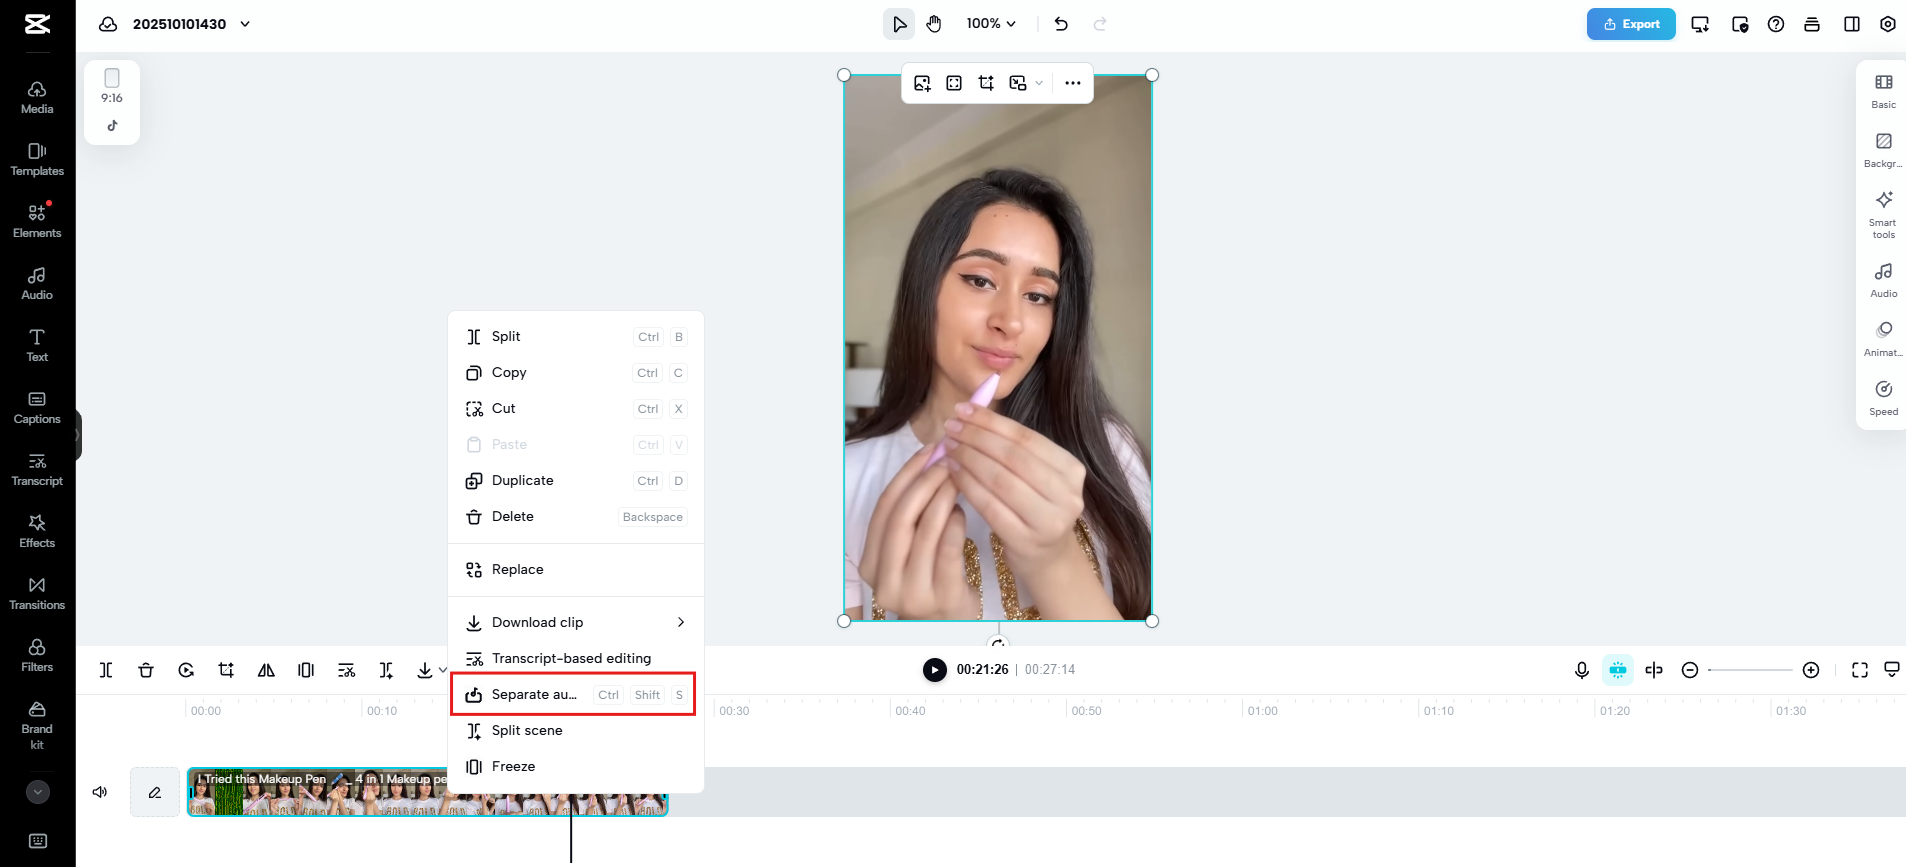Zoom out timeline with minus button
Screen dimensions: 1906x867
coord(1690,670)
